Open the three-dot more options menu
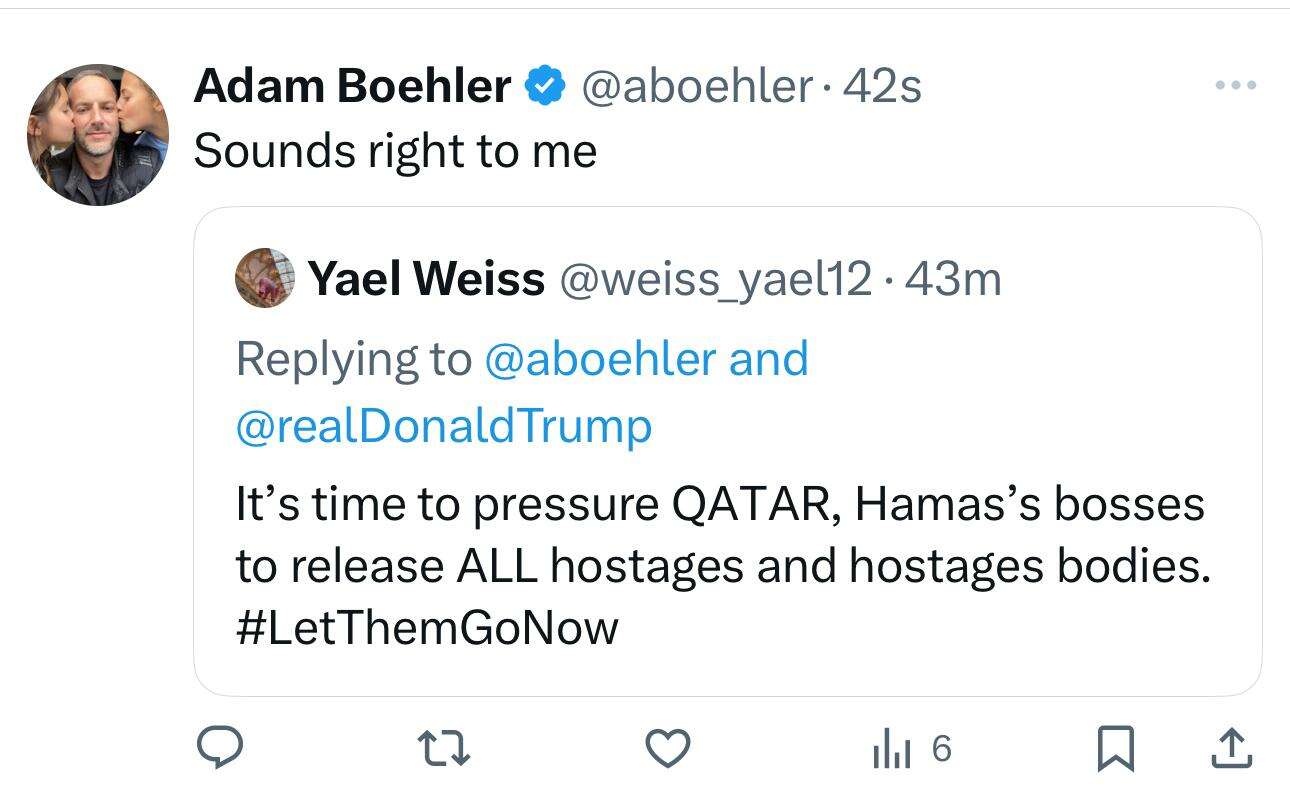The height and width of the screenshot is (806, 1290). tap(1235, 86)
